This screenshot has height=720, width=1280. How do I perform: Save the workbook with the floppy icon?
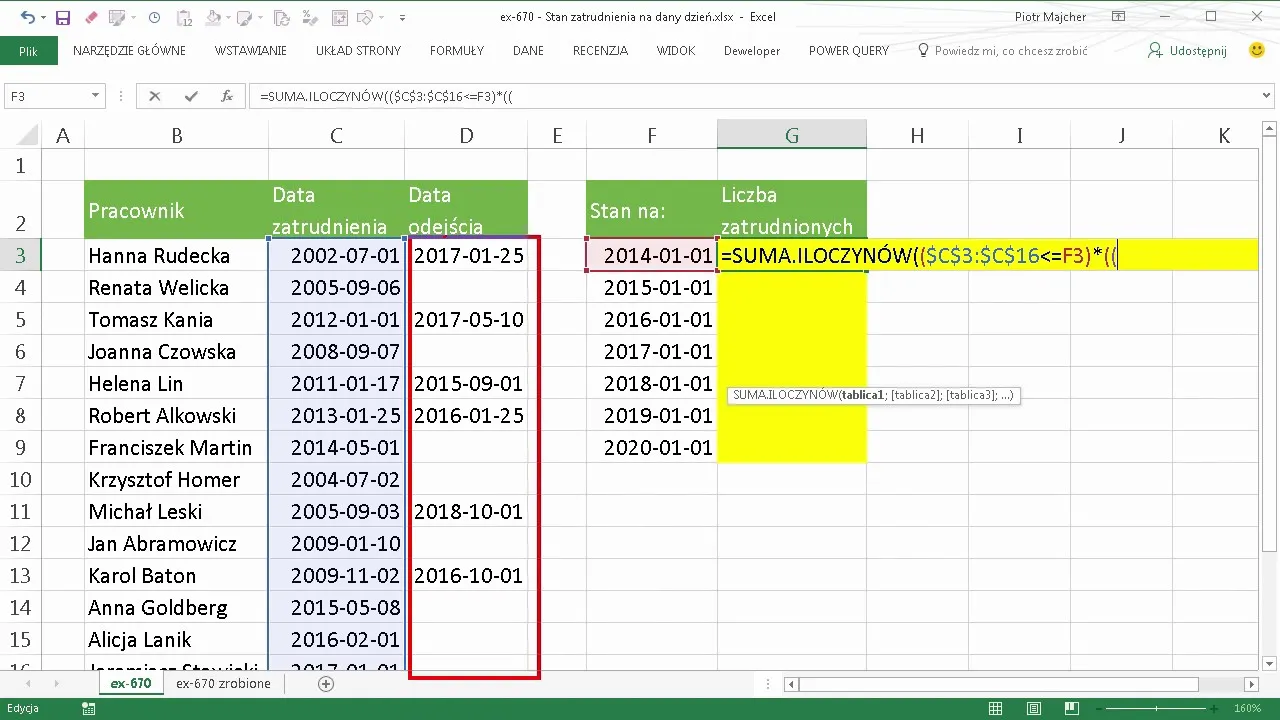point(62,17)
